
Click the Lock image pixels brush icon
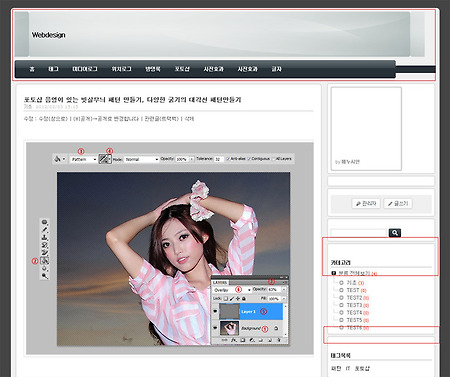click(232, 298)
